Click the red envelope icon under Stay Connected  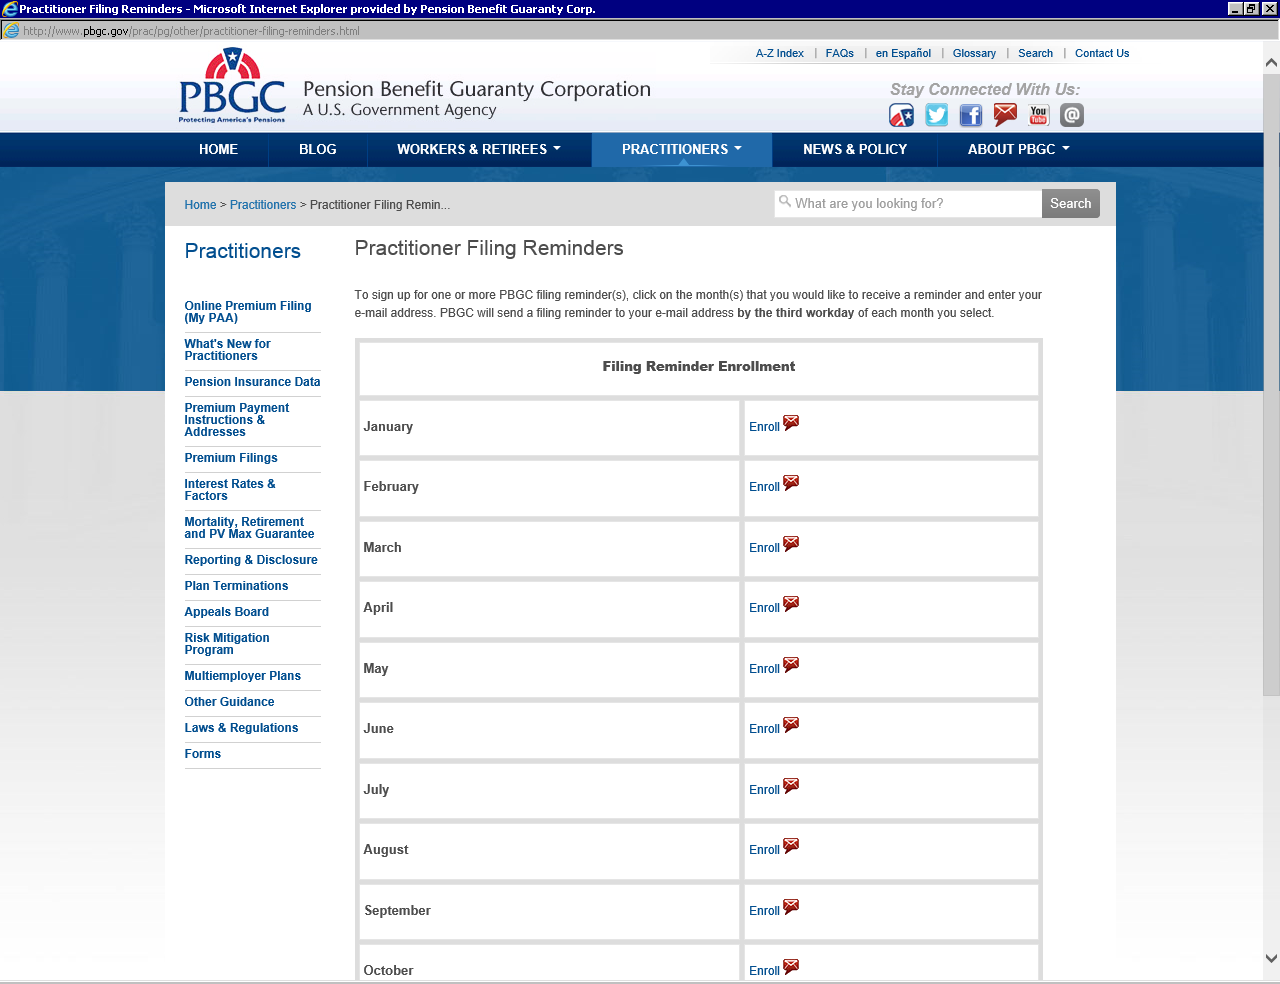pyautogui.click(x=1005, y=116)
